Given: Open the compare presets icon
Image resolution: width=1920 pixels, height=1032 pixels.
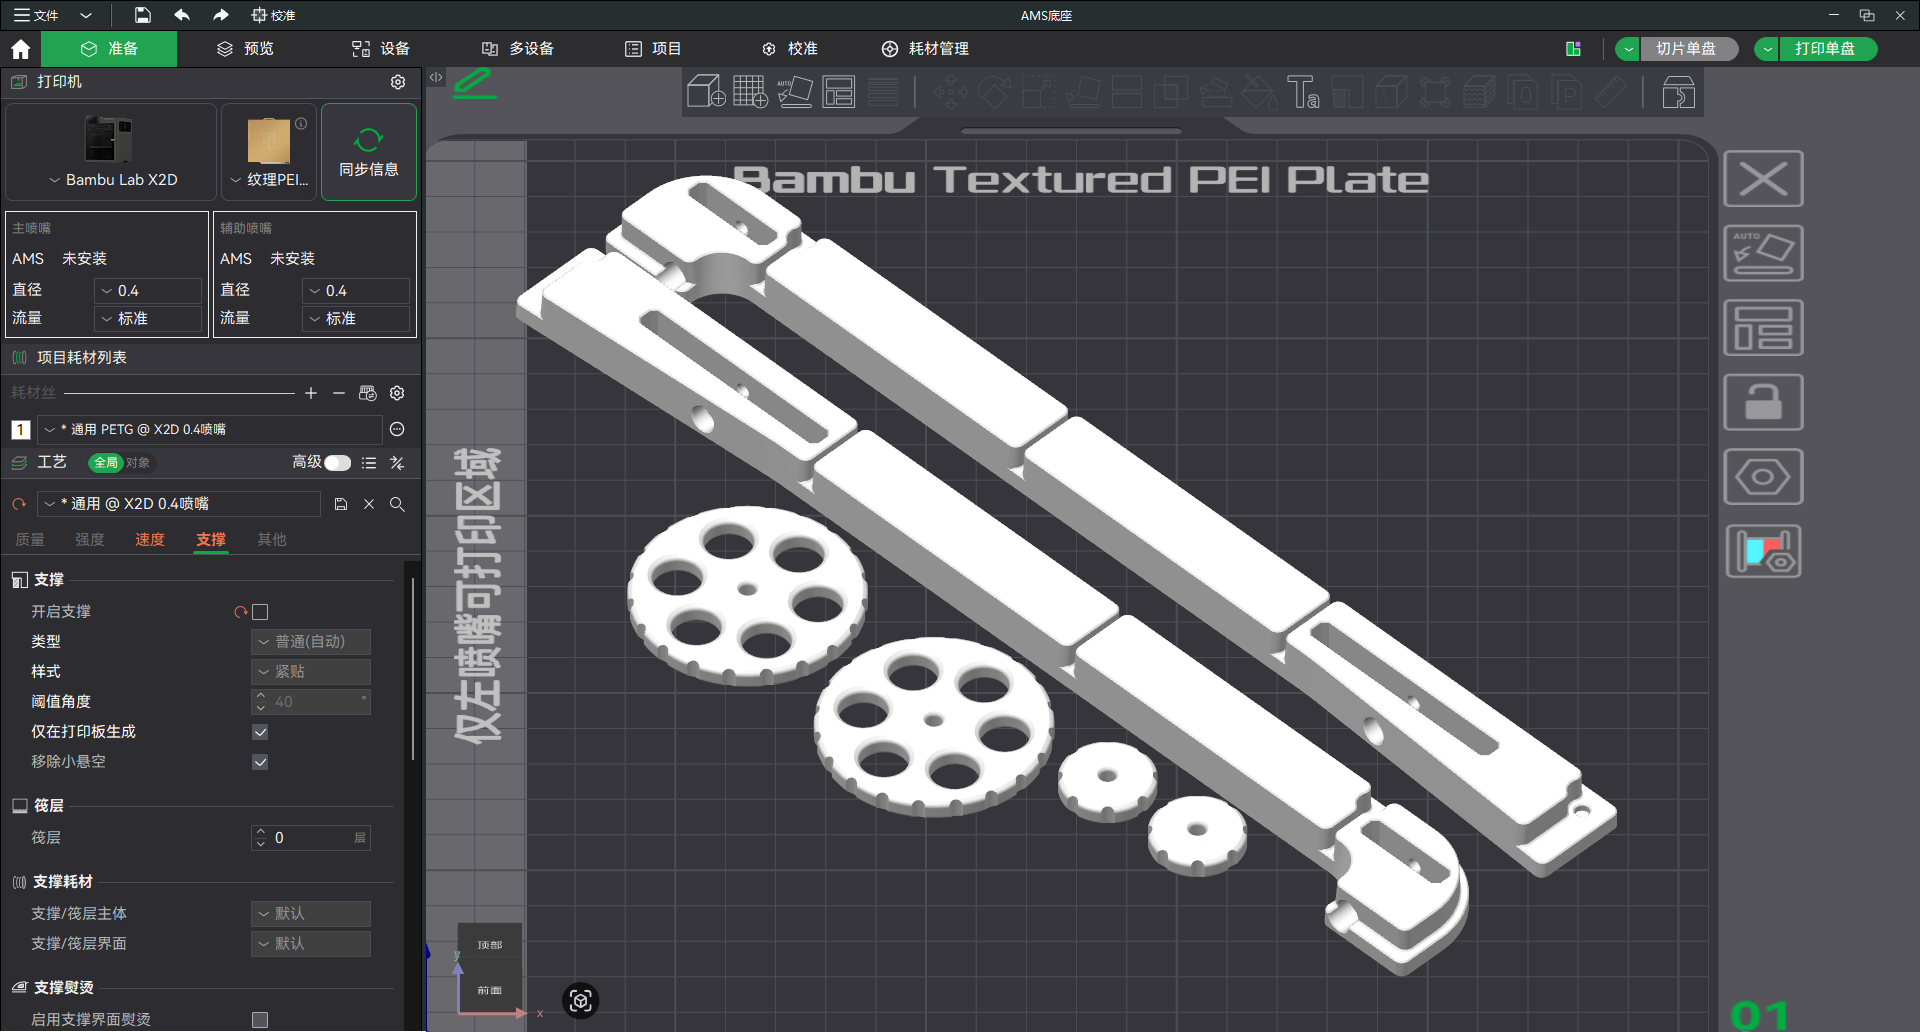Looking at the screenshot, I should tap(397, 463).
